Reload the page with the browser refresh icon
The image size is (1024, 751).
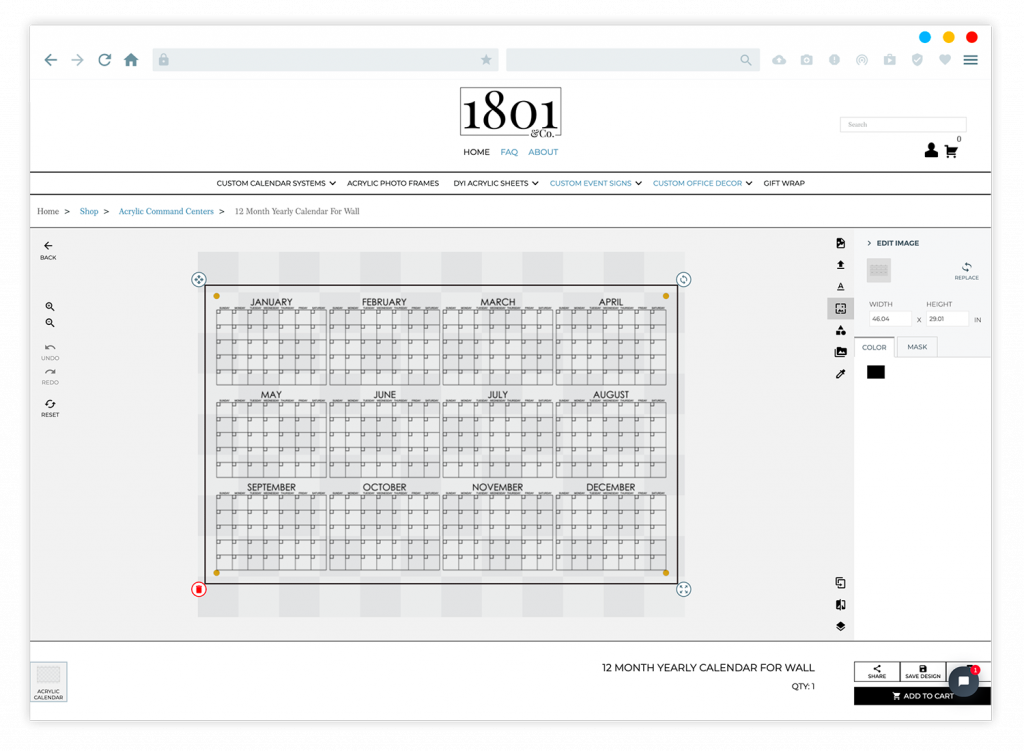104,60
